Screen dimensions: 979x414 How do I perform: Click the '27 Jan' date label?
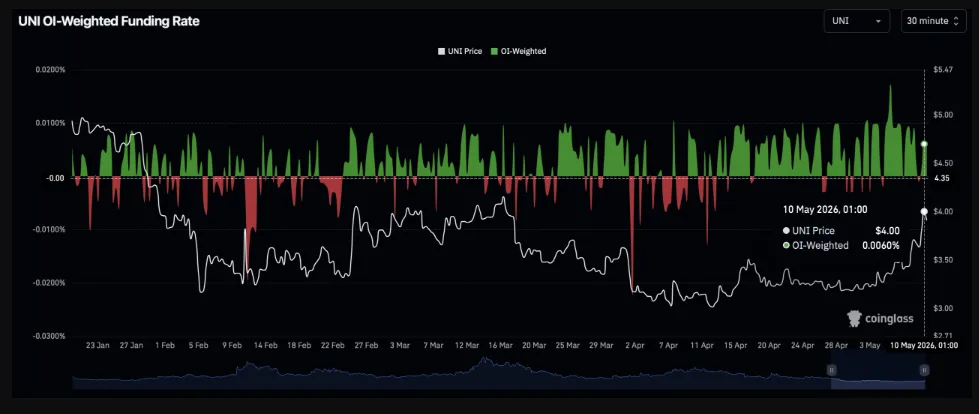(x=130, y=345)
